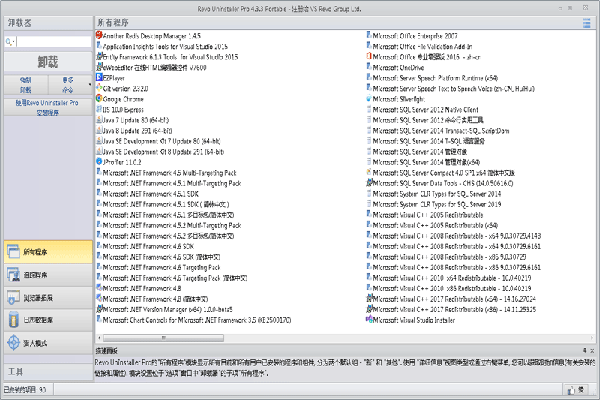Click the Microsoft Silverlight icon
The height and width of the screenshot is (400, 600).
369,98
